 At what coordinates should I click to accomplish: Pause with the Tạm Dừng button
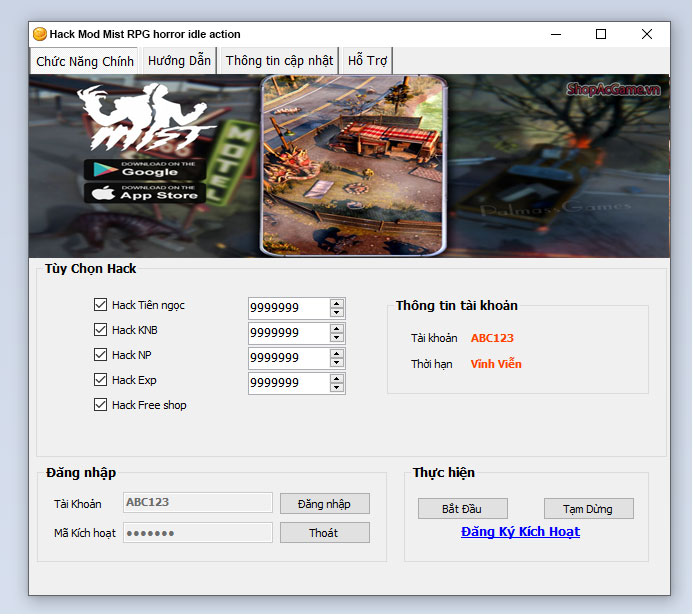tap(588, 509)
